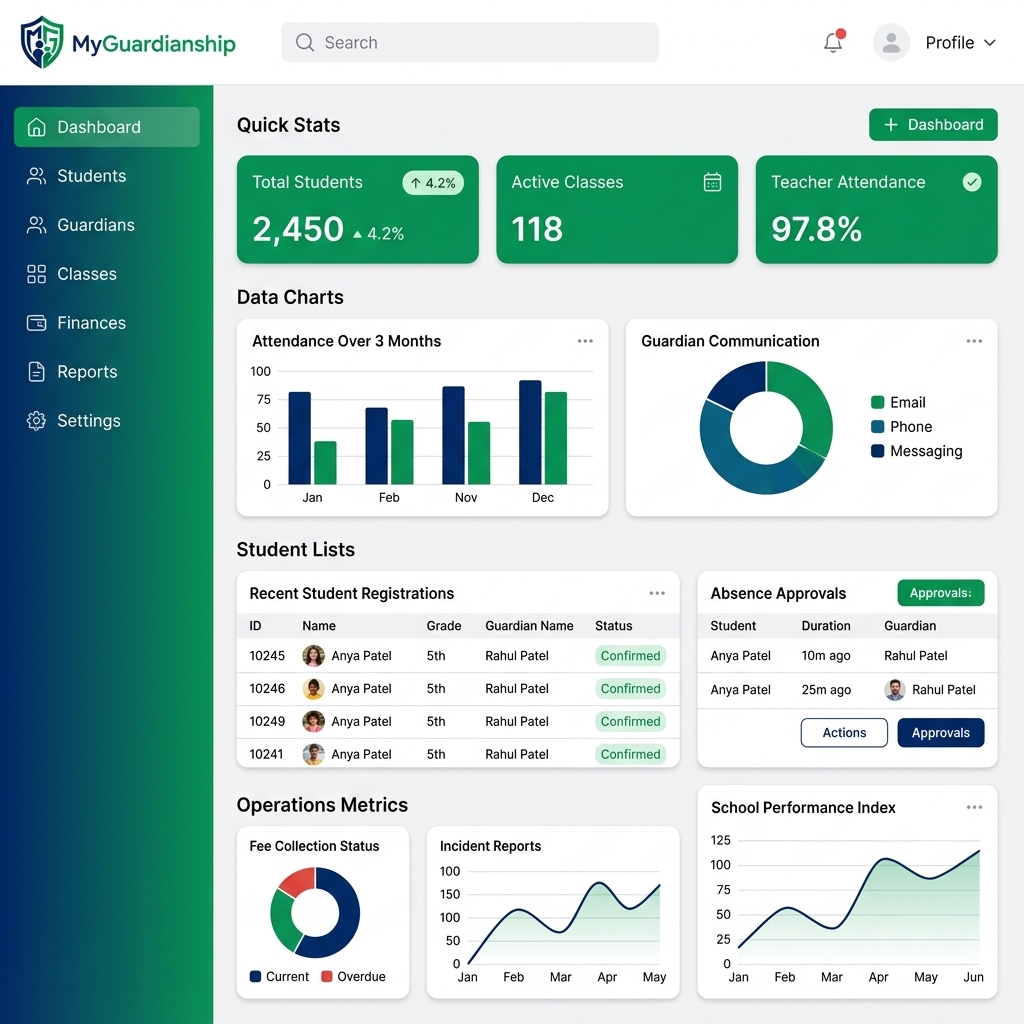
Task: Click the search magnifier icon
Action: coord(304,42)
